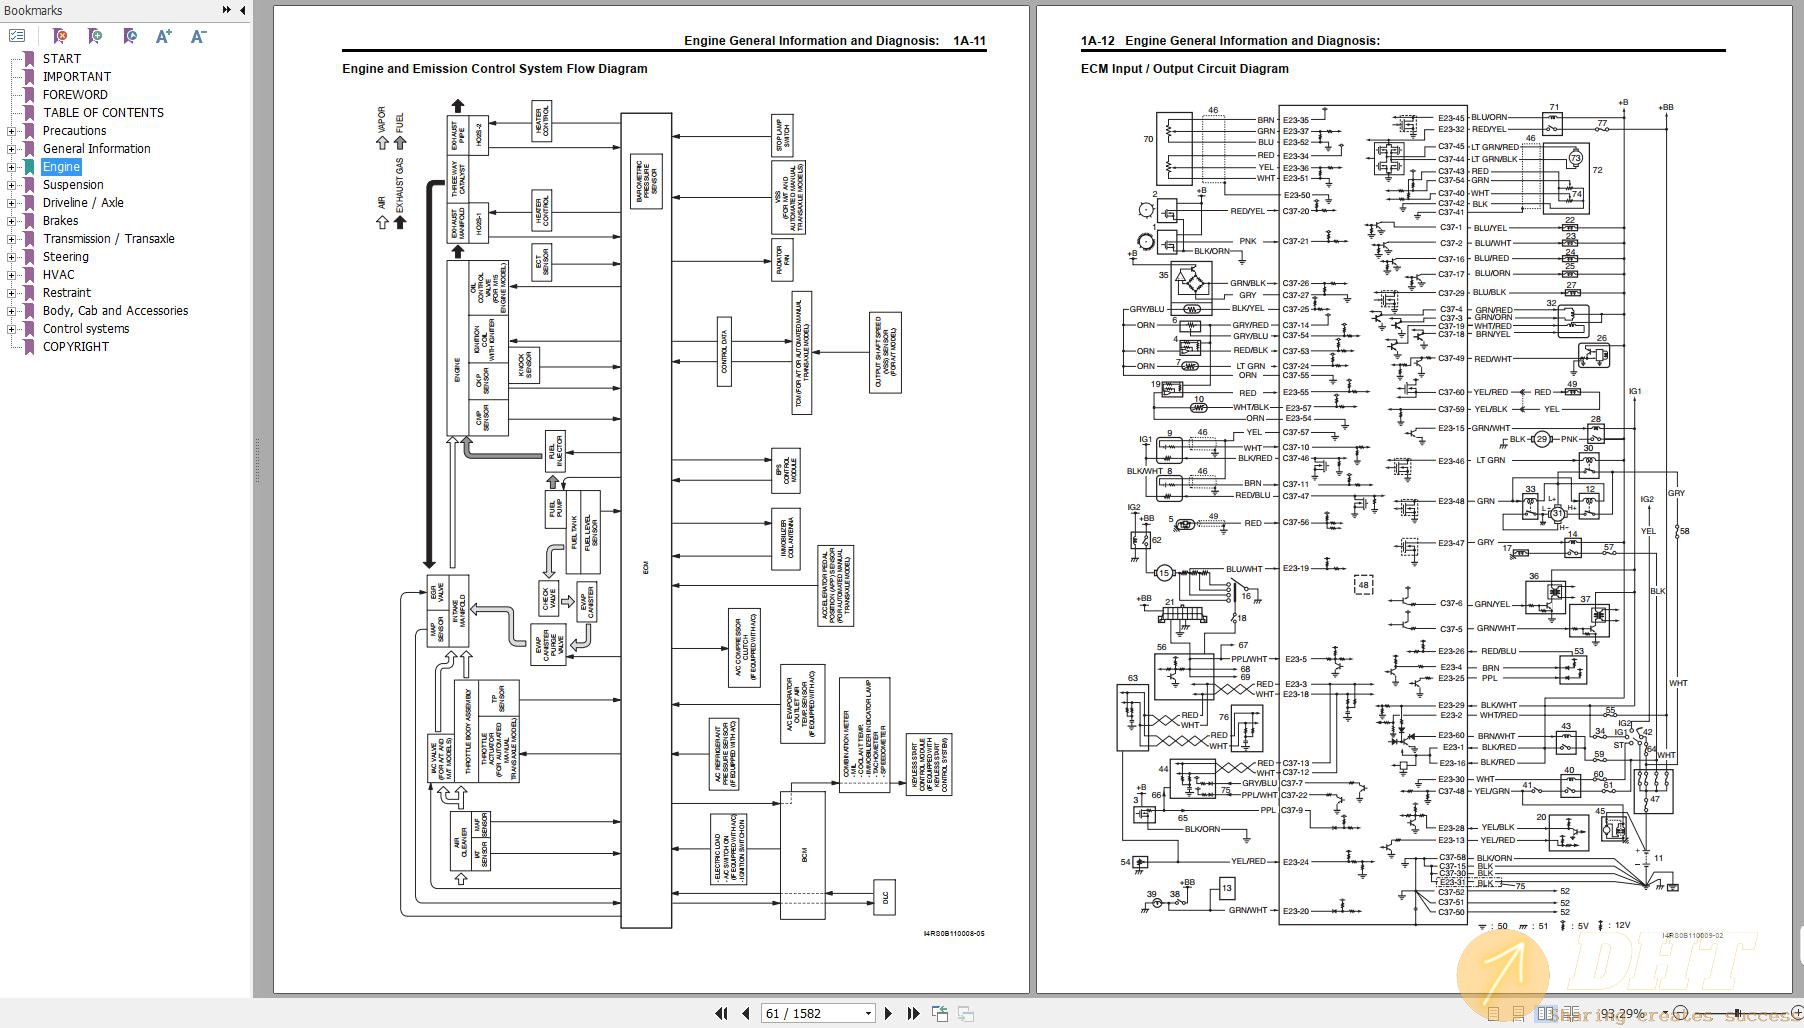Click the Bookmarks panel title
Image resolution: width=1804 pixels, height=1028 pixels.
pos(33,10)
